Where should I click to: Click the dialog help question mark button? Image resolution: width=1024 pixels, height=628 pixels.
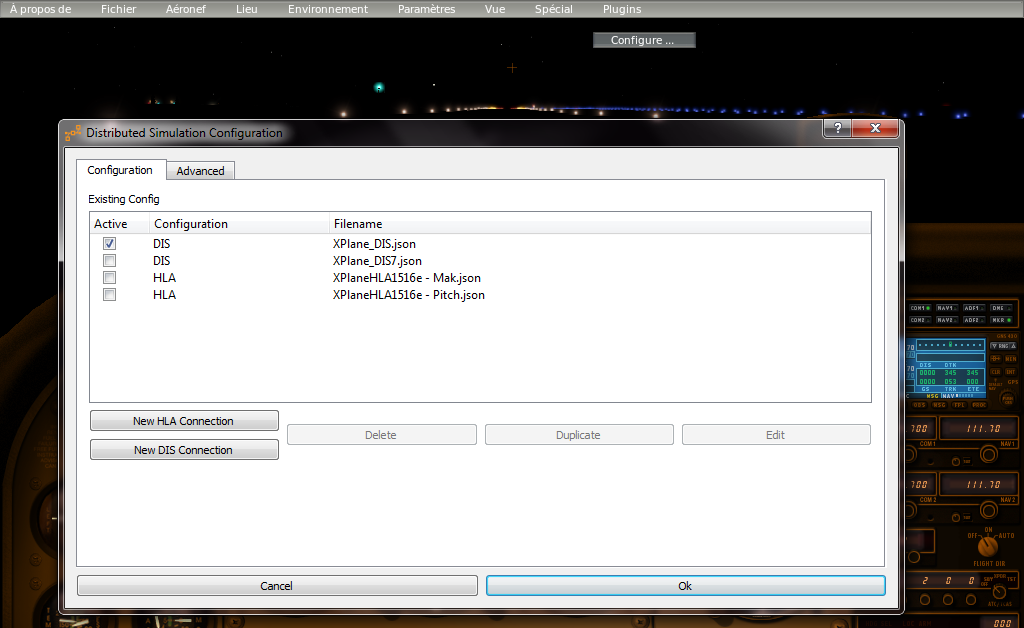click(836, 129)
